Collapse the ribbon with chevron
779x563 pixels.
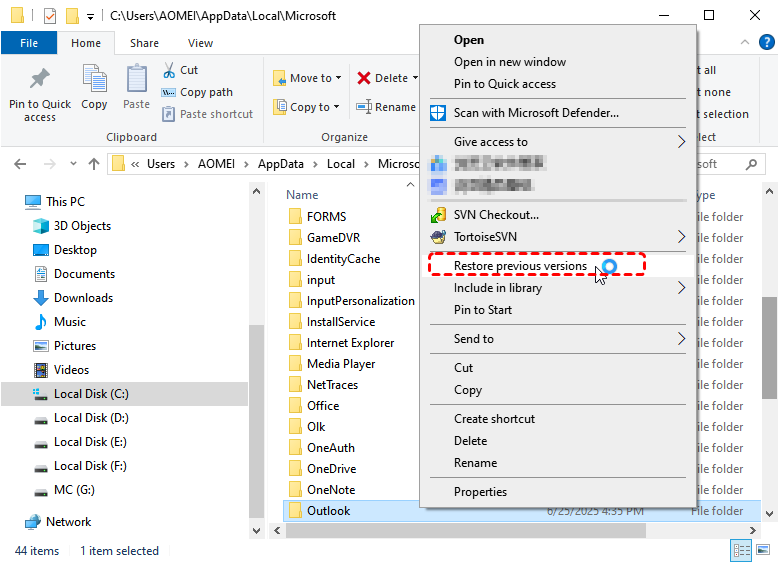pos(744,42)
